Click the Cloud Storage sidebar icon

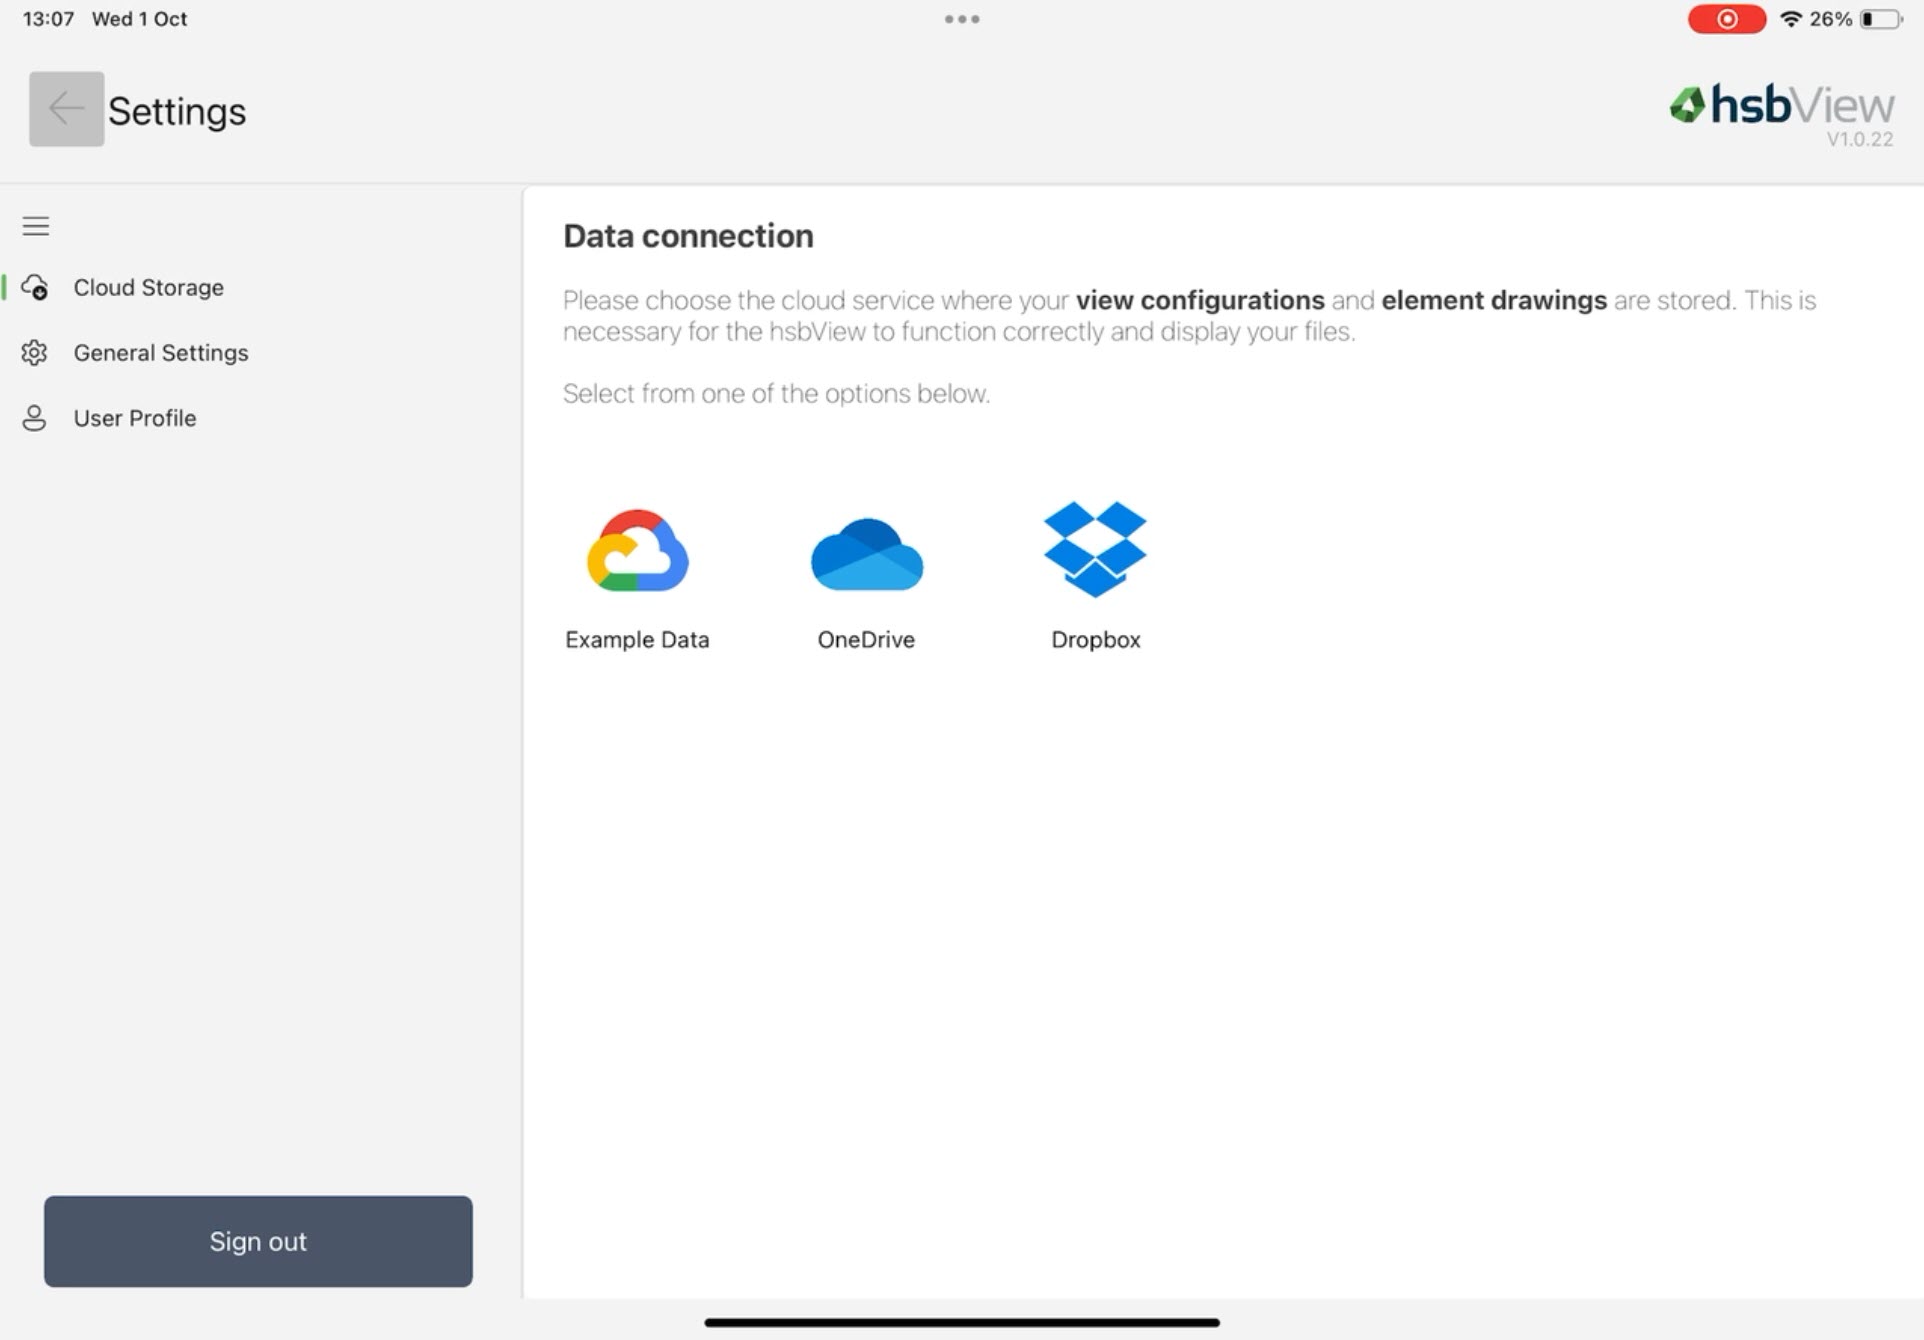coord(35,288)
